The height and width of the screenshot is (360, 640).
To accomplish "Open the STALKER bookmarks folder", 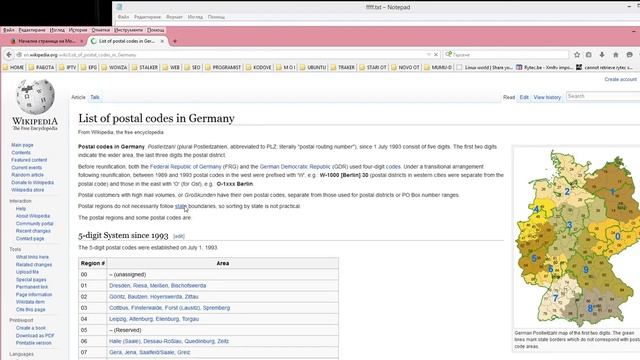I will [145, 67].
